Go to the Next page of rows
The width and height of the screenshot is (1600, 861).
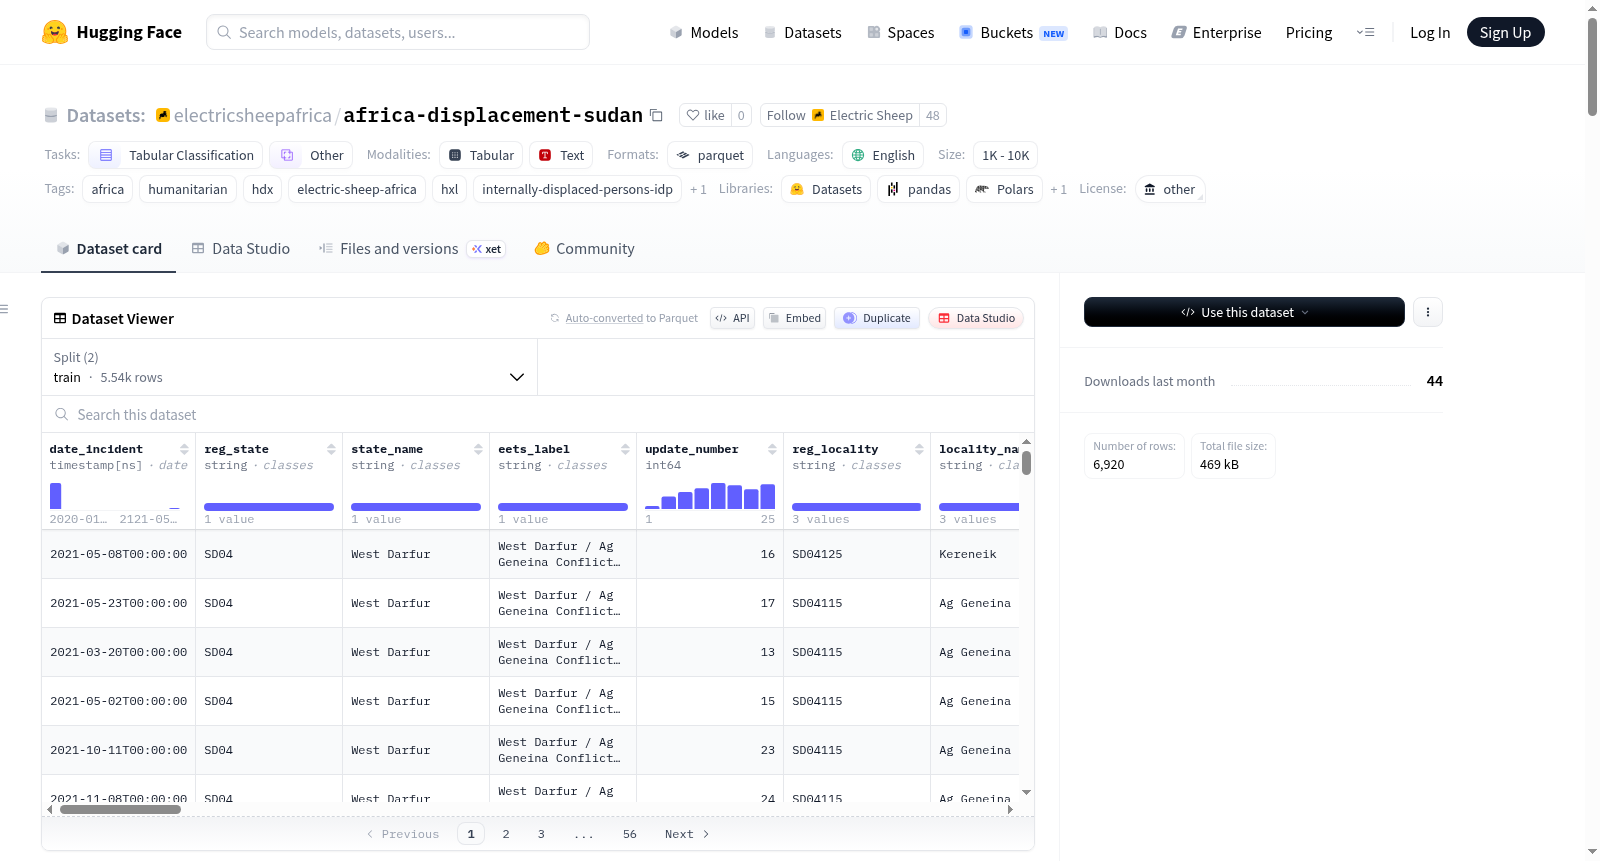687,834
